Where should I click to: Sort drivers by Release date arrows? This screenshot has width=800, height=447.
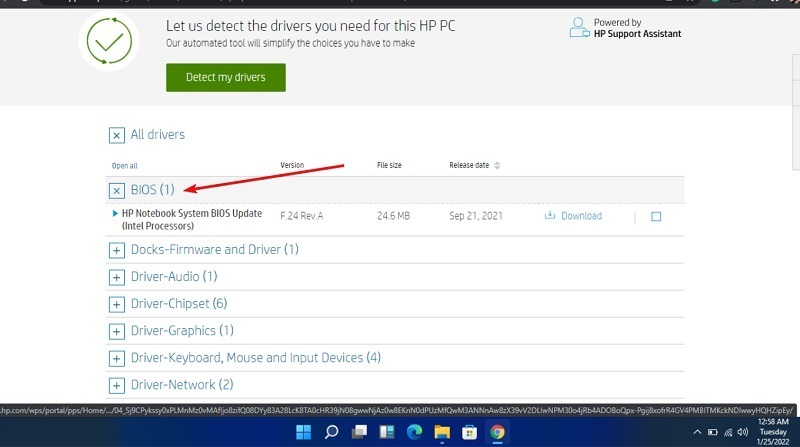click(x=497, y=165)
